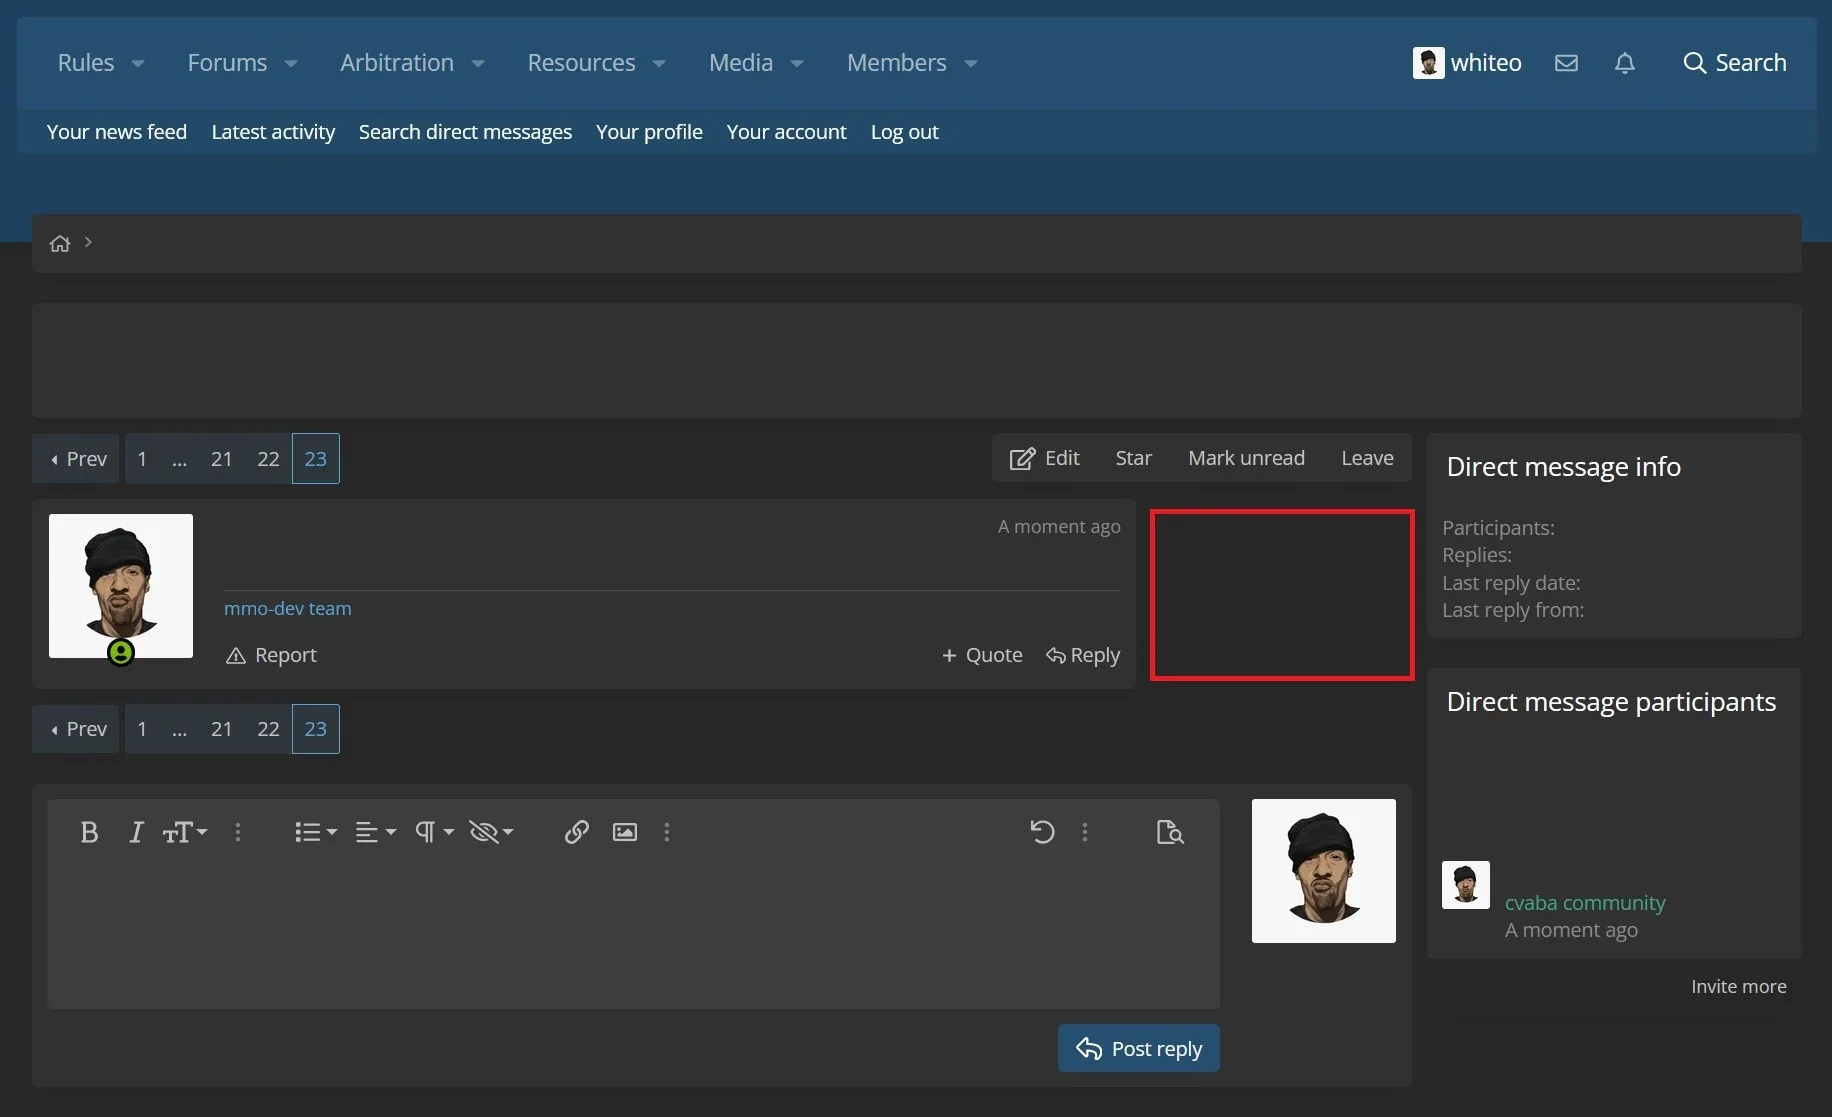The height and width of the screenshot is (1117, 1832).
Task: Expand the Forums menu arrow
Action: coord(291,64)
